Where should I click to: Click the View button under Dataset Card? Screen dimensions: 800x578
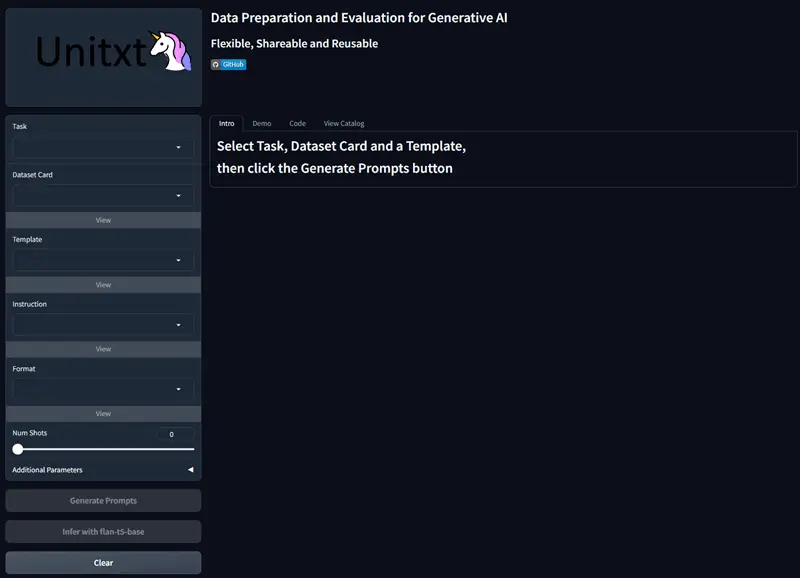[103, 220]
